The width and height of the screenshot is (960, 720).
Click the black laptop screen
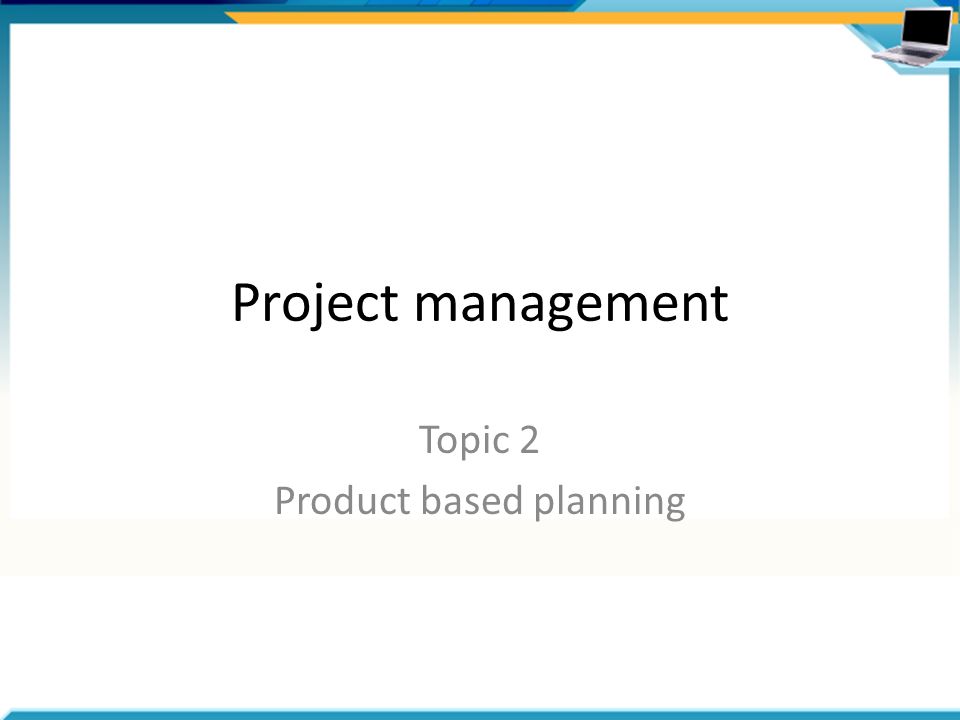click(927, 27)
